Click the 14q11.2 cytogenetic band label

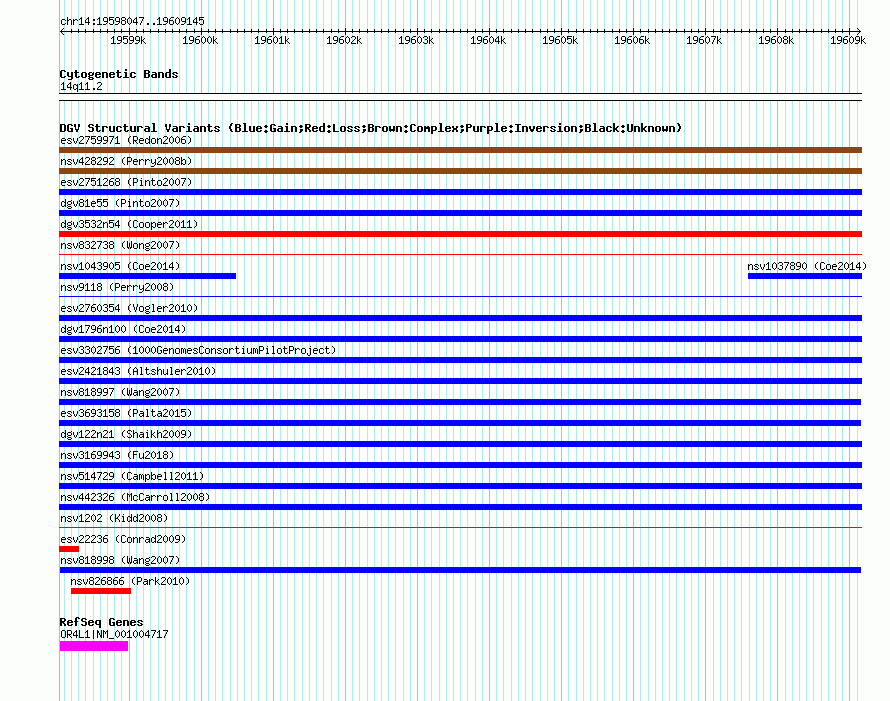point(81,86)
